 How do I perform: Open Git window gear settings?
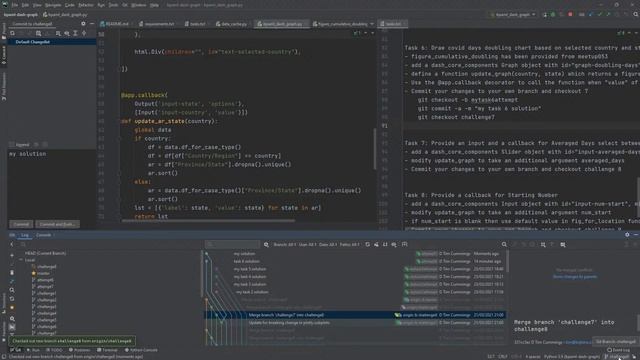pyautogui.click(x=627, y=235)
